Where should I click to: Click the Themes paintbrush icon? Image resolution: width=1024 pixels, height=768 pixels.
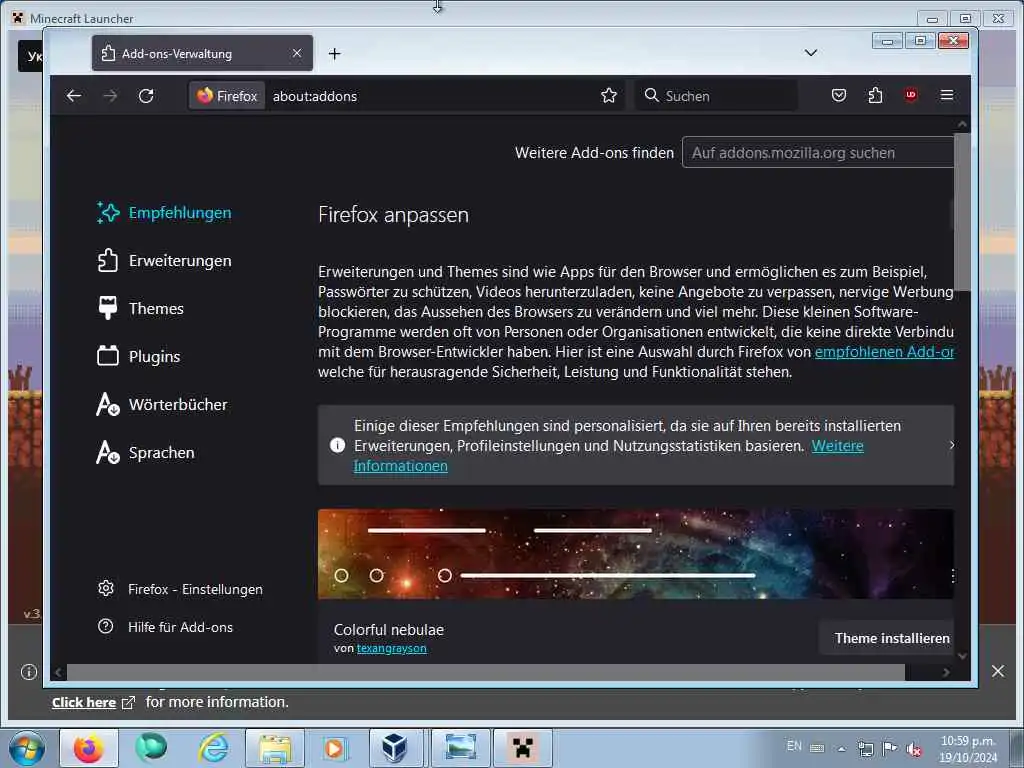(108, 308)
